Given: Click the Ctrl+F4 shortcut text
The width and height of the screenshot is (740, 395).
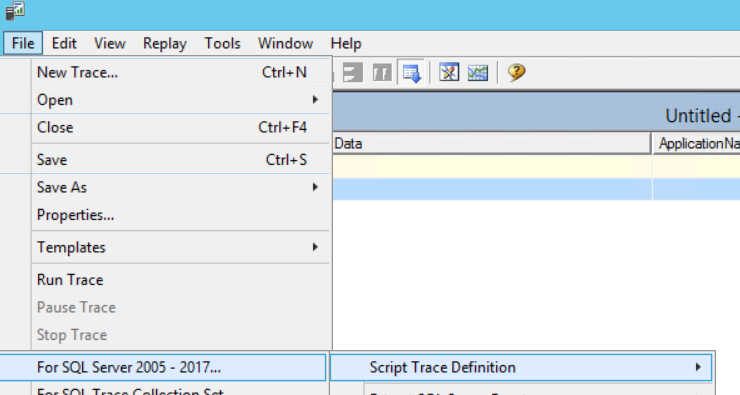Looking at the screenshot, I should point(282,127).
